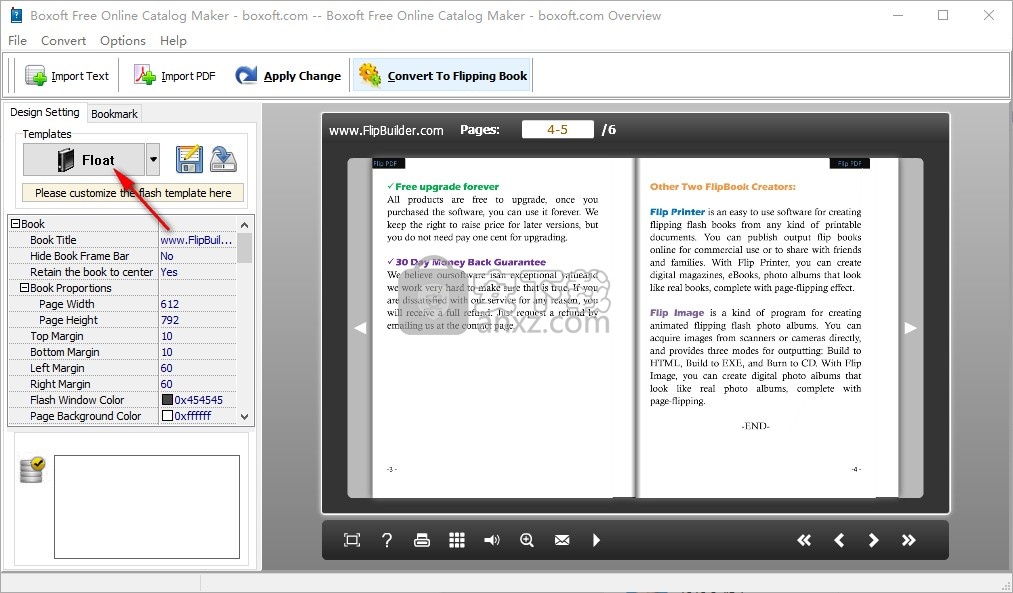Click the Flip Printer link text
Viewport: 1013px width, 593px height.
coord(677,212)
